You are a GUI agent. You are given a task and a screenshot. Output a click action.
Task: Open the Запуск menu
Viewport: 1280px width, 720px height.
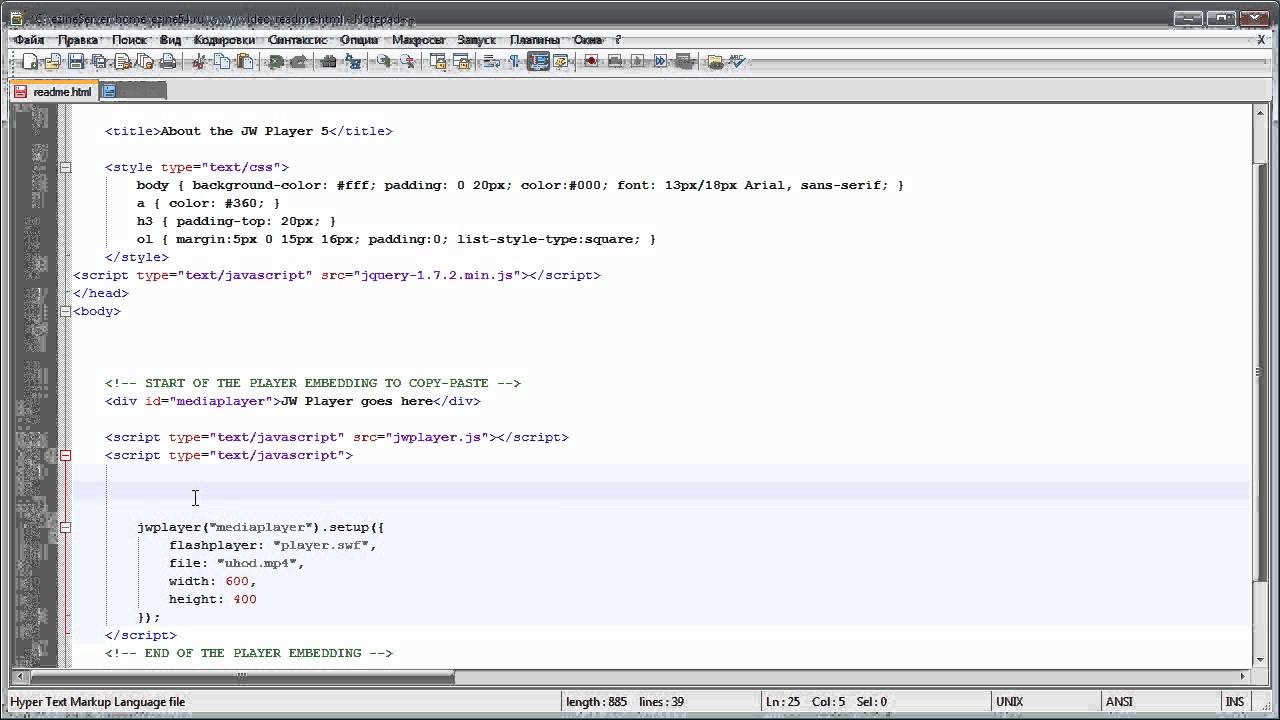click(477, 40)
